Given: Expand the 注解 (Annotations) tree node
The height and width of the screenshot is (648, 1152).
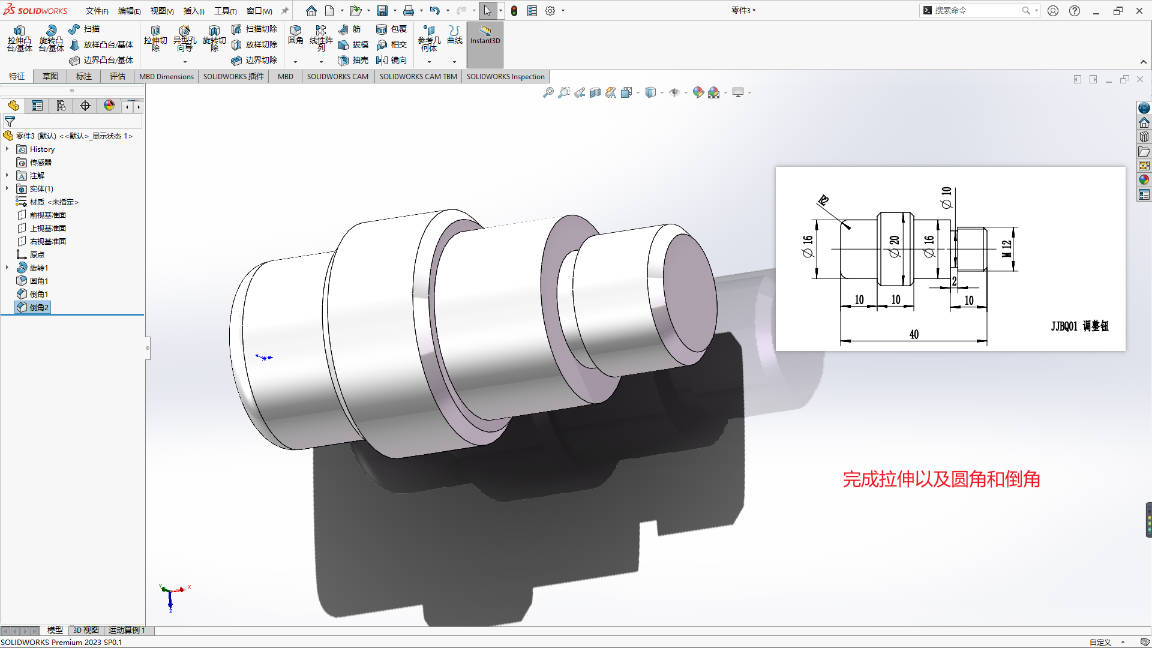Looking at the screenshot, I should click(7, 176).
